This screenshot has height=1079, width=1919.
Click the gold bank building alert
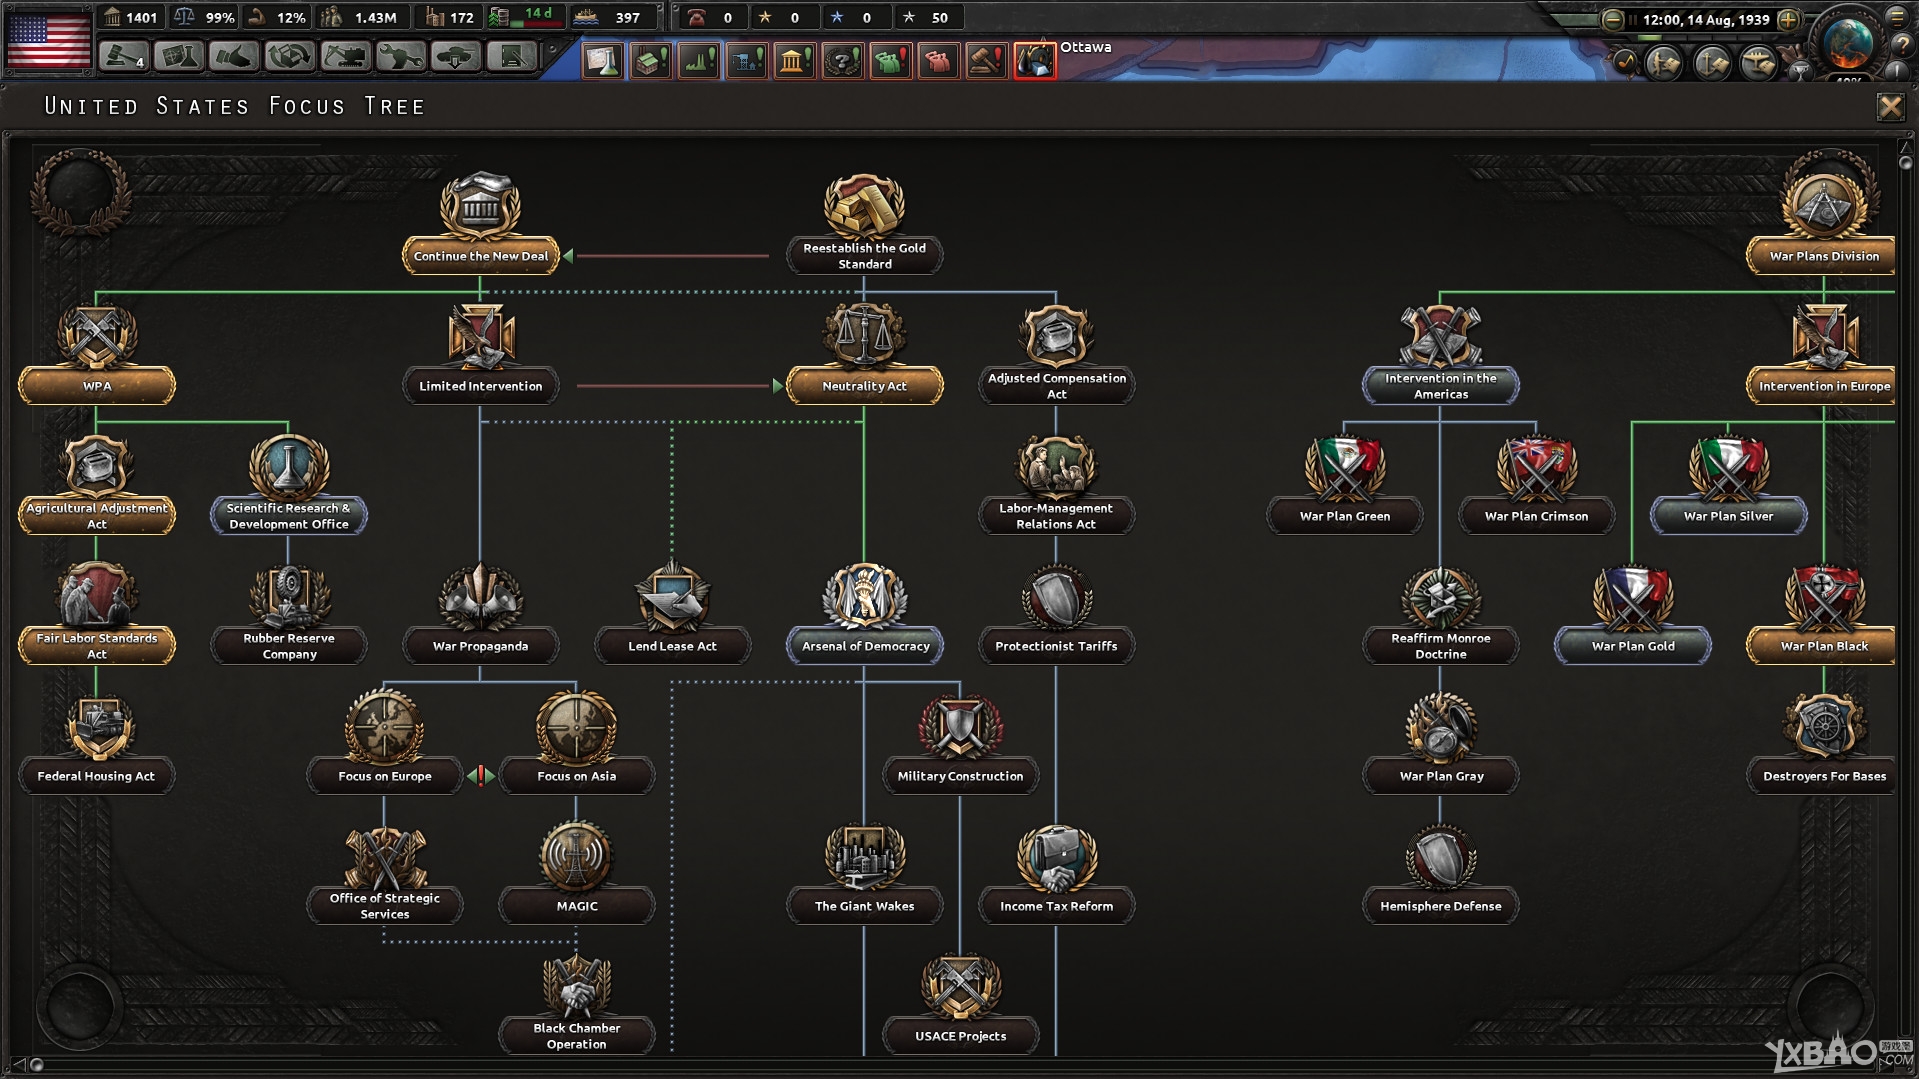coord(795,60)
